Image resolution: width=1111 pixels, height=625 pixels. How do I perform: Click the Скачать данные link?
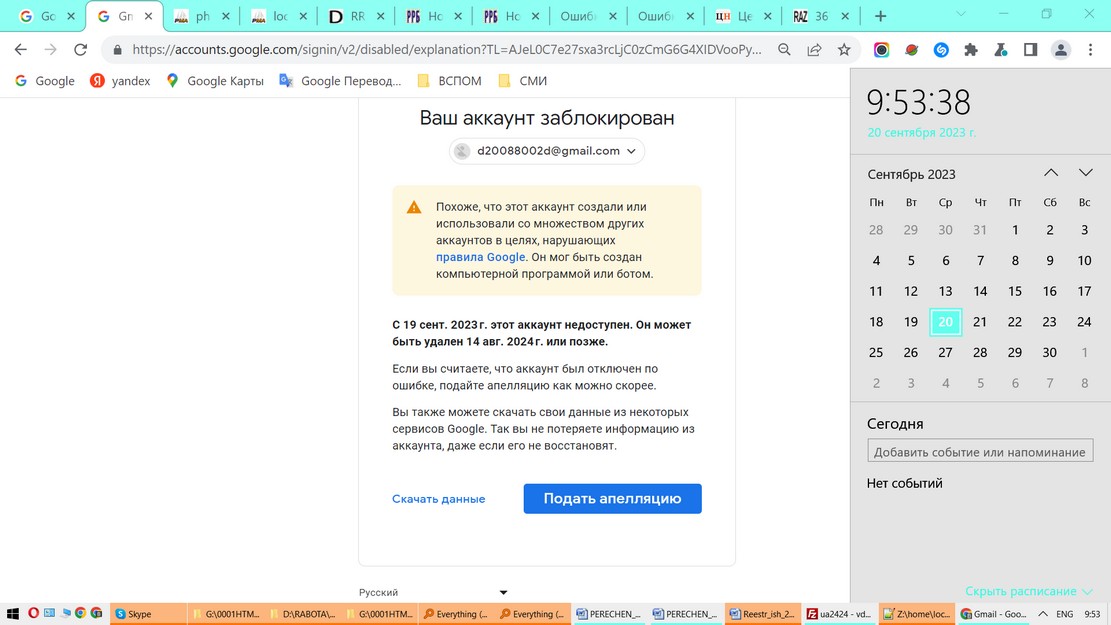click(439, 499)
